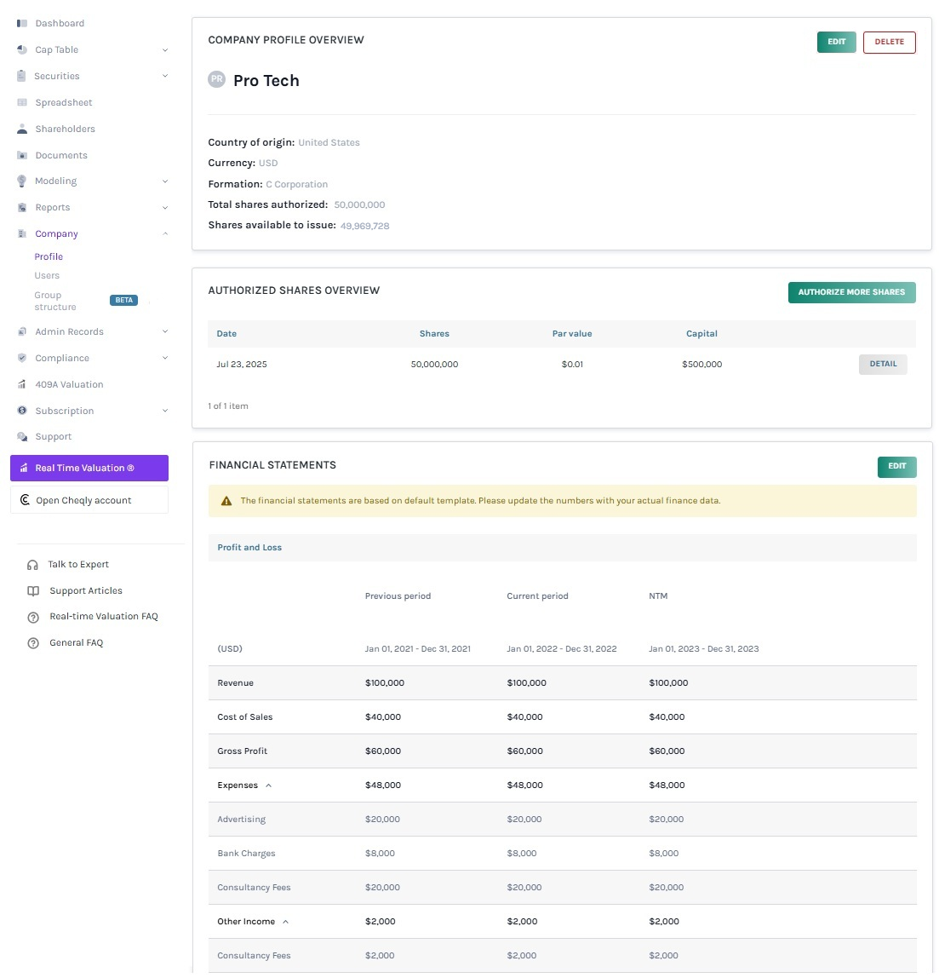Image resolution: width=939 pixels, height=978 pixels.
Task: Expand the Modeling menu chevron
Action: click(x=165, y=181)
